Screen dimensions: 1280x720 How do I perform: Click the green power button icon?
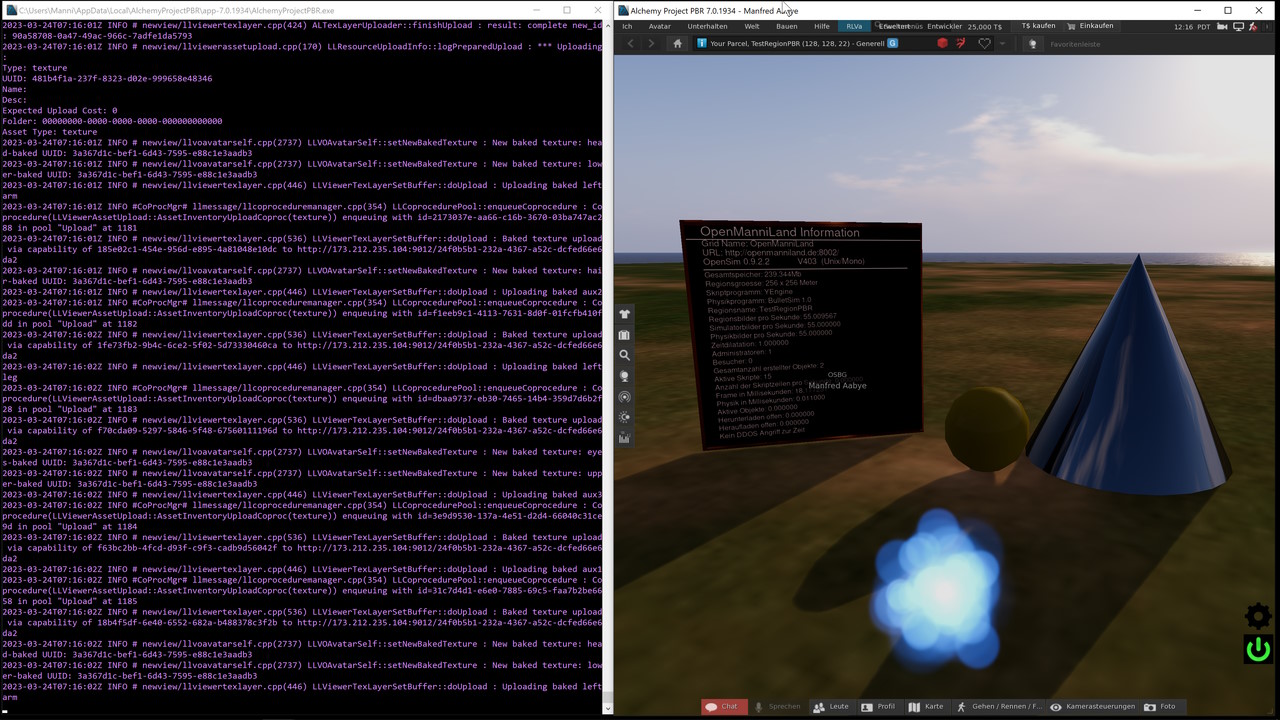pyautogui.click(x=1258, y=649)
